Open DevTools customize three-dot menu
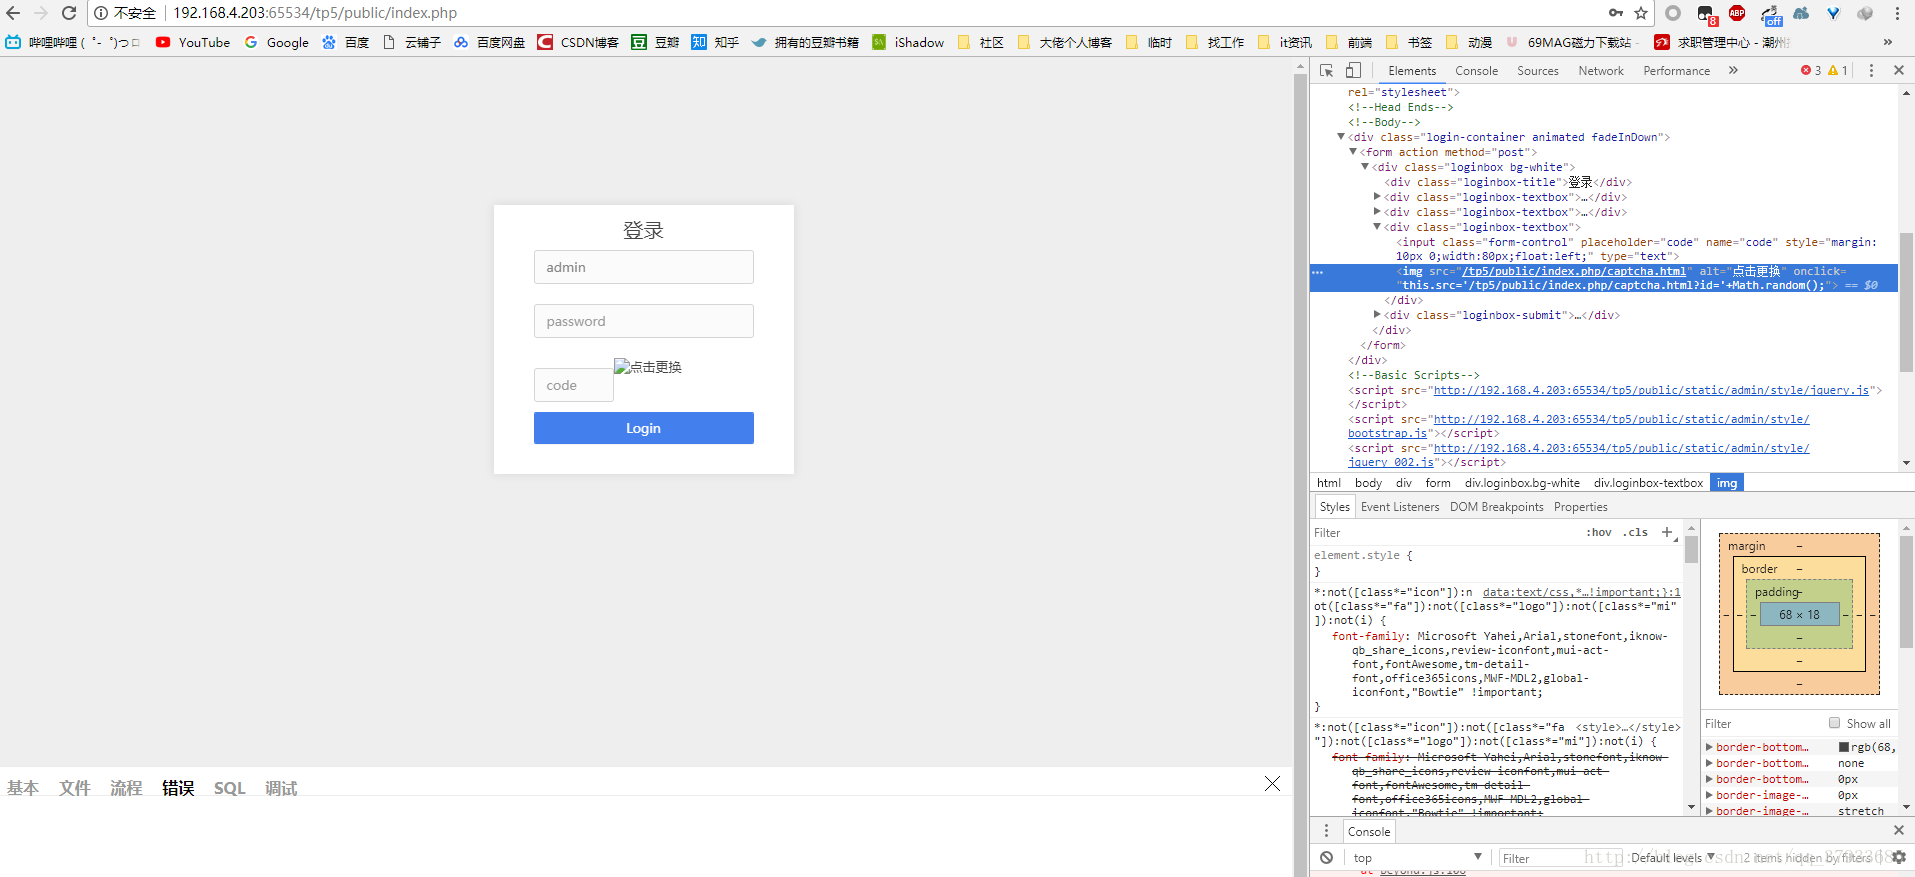 click(x=1871, y=70)
